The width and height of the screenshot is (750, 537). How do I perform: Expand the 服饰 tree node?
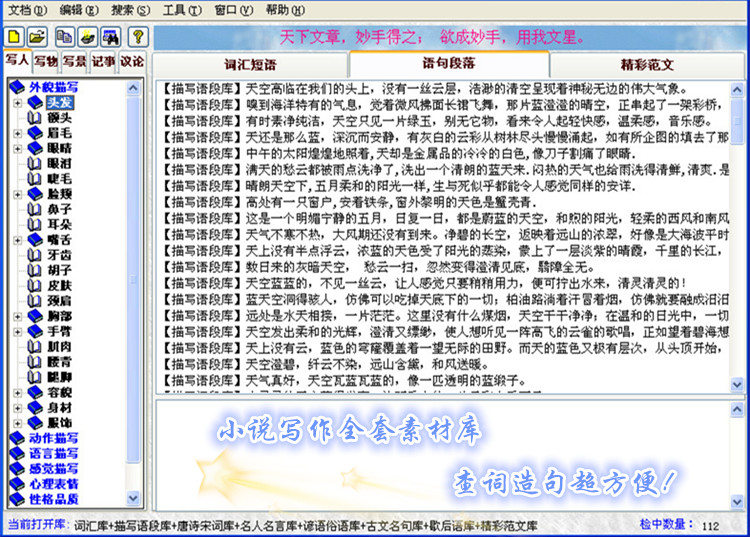17,422
